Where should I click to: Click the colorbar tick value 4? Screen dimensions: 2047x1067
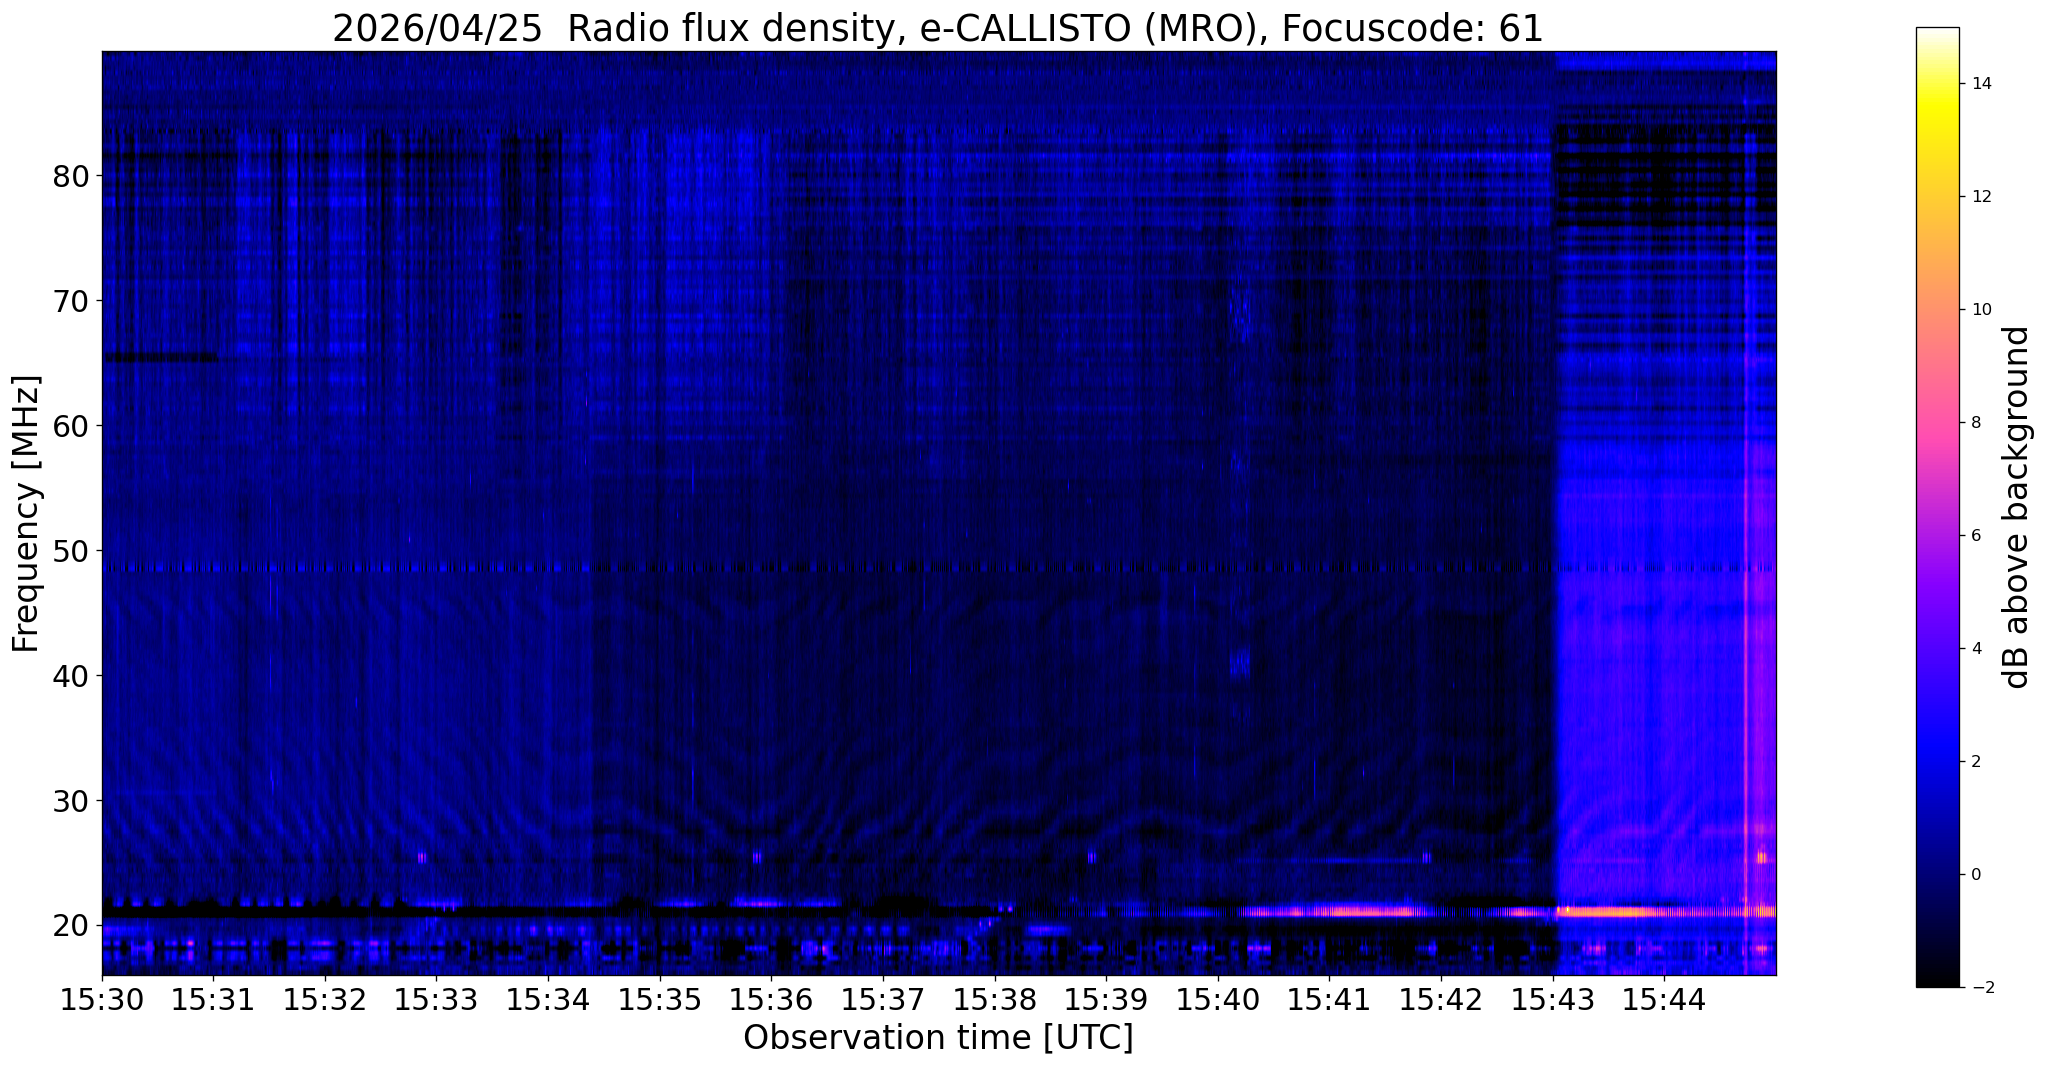pyautogui.click(x=1976, y=648)
